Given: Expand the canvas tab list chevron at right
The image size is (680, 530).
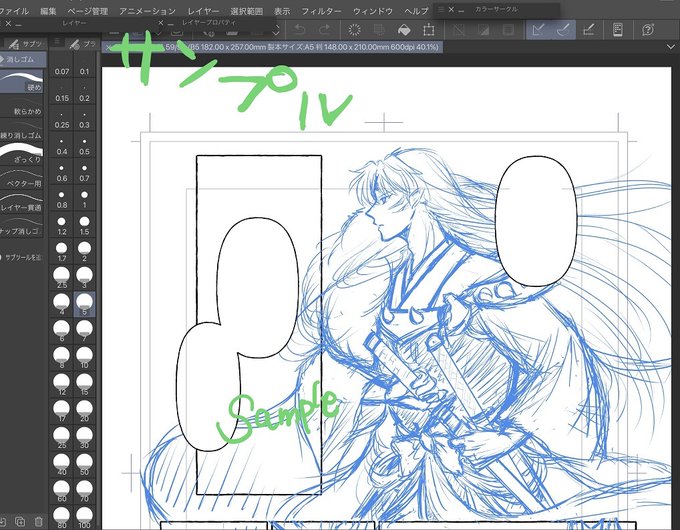Looking at the screenshot, I should tap(670, 46).
